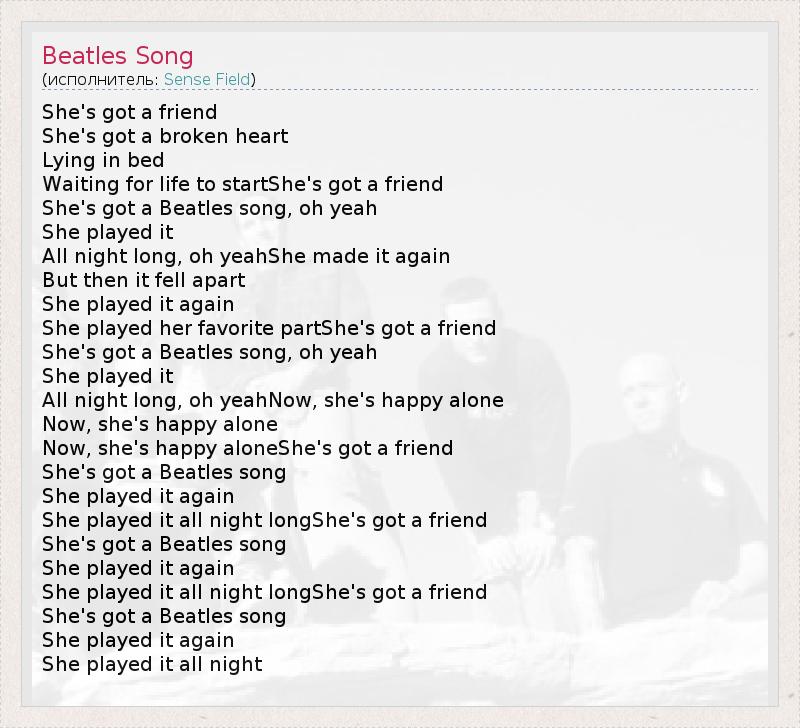Click the line "Now, she's happy aloneShe's got a friend"

247,448
